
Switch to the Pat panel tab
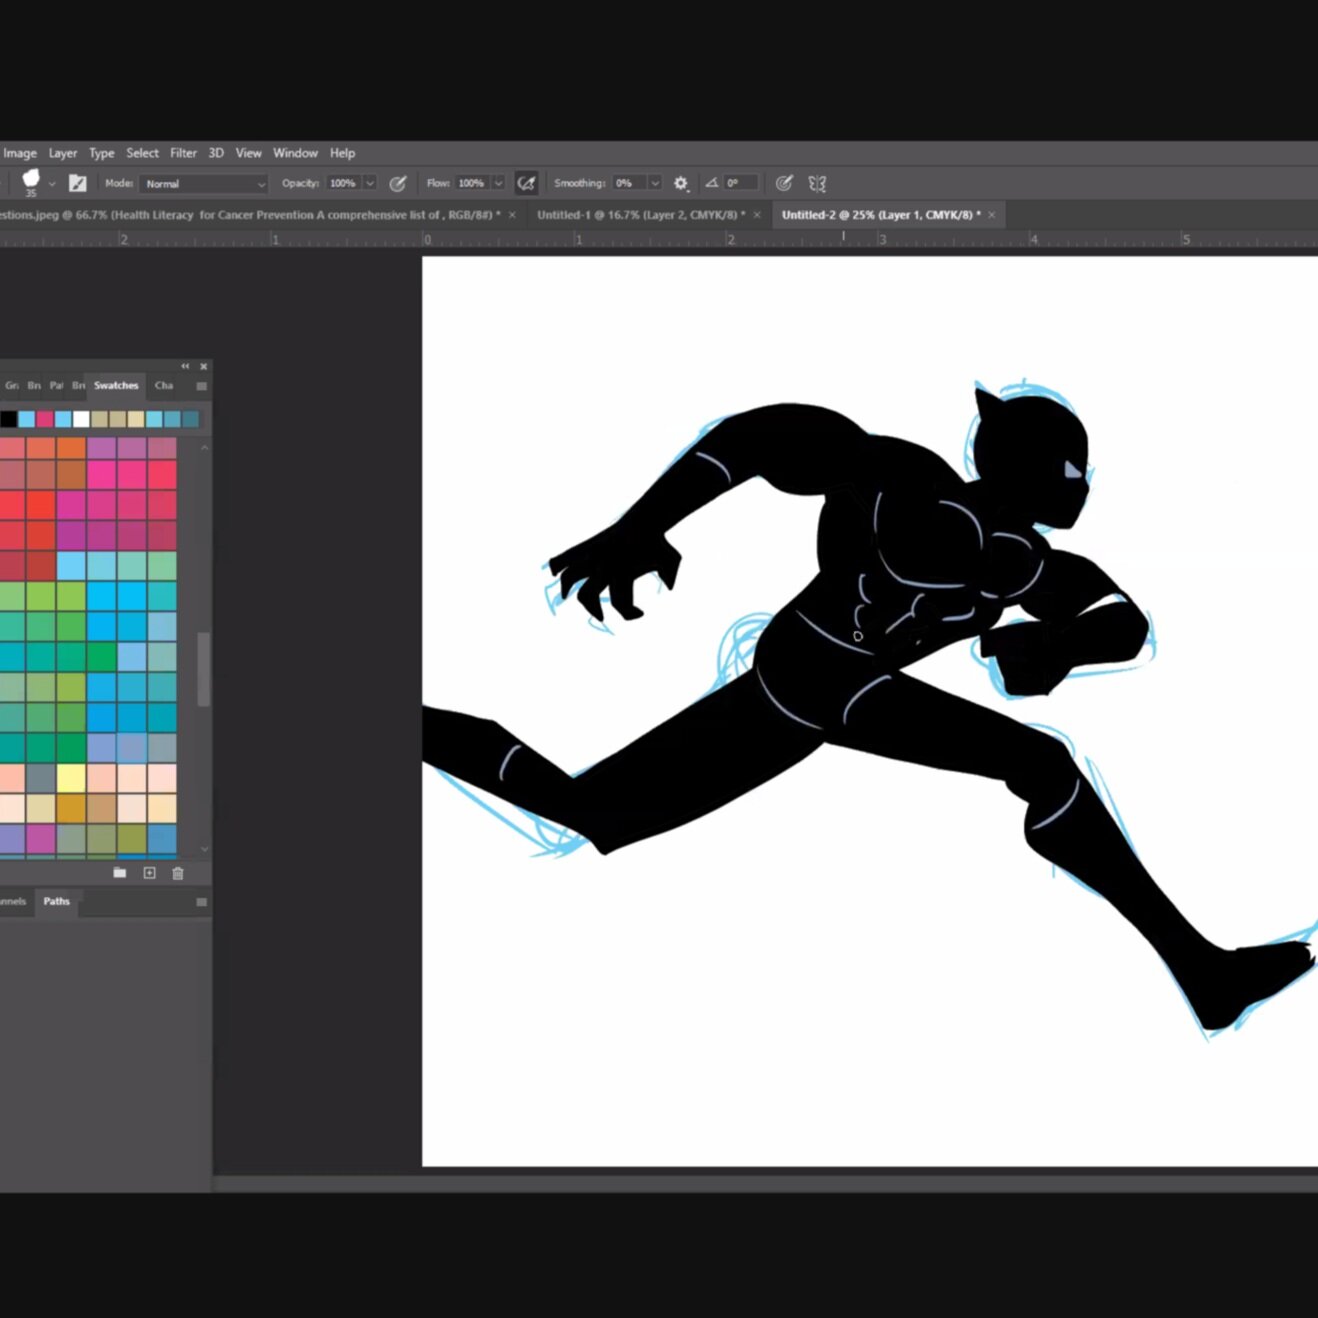click(x=56, y=385)
